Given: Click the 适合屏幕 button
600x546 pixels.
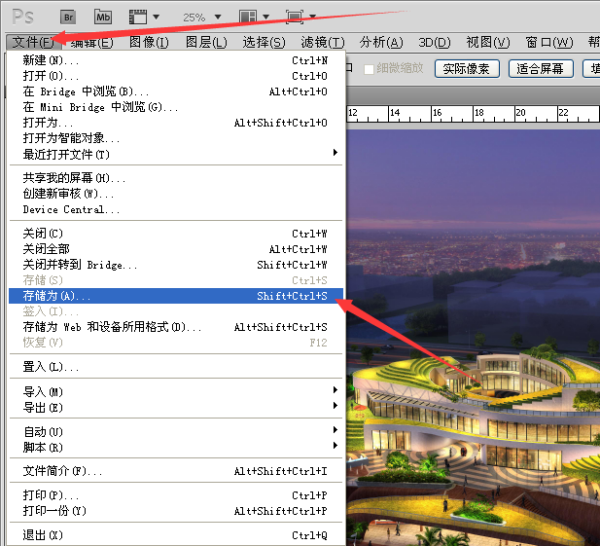Looking at the screenshot, I should click(x=540, y=69).
